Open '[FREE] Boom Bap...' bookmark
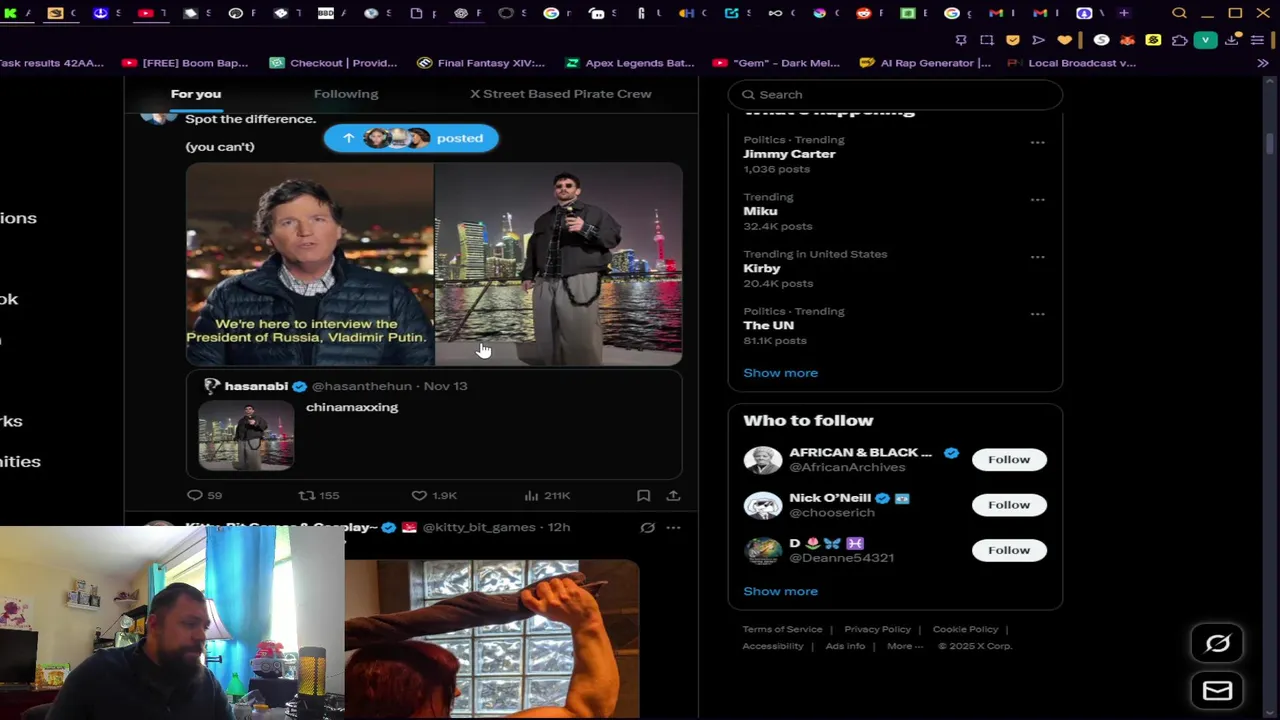Image resolution: width=1280 pixels, height=720 pixels. [185, 63]
